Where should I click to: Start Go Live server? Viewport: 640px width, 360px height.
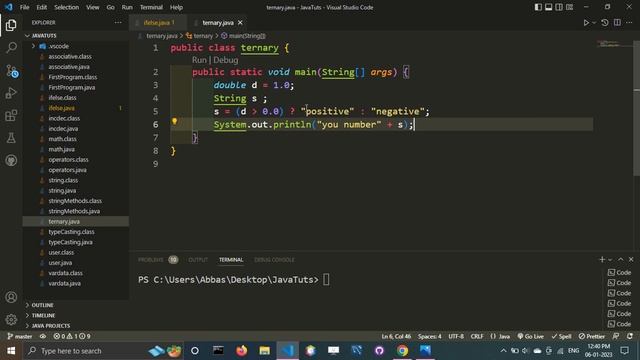531,336
